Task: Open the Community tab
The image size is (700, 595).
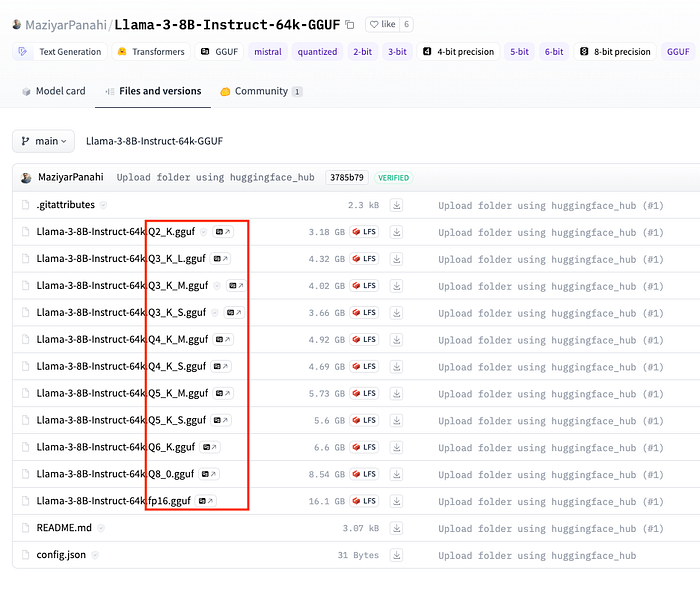Action: pos(261,91)
